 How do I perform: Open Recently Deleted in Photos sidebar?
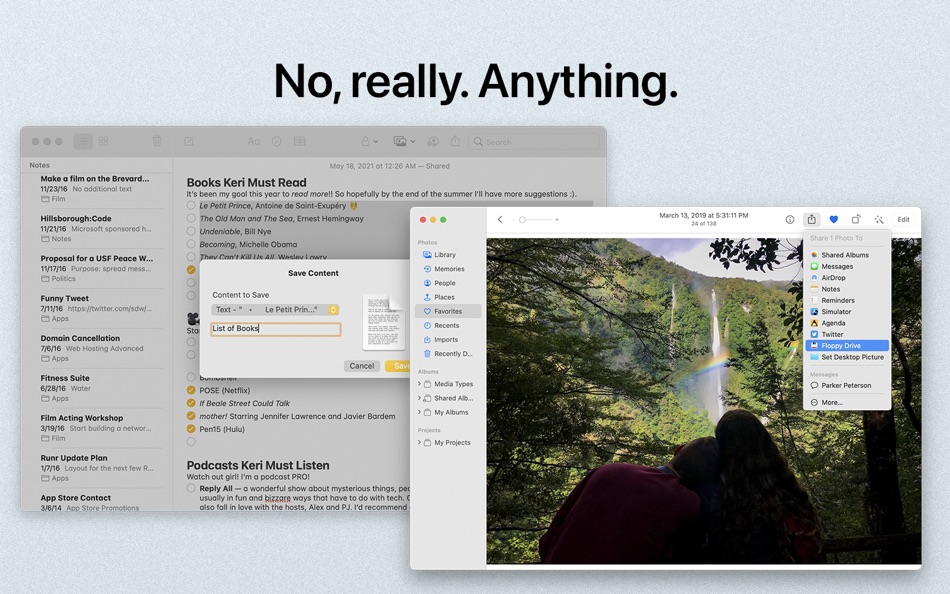[x=448, y=353]
